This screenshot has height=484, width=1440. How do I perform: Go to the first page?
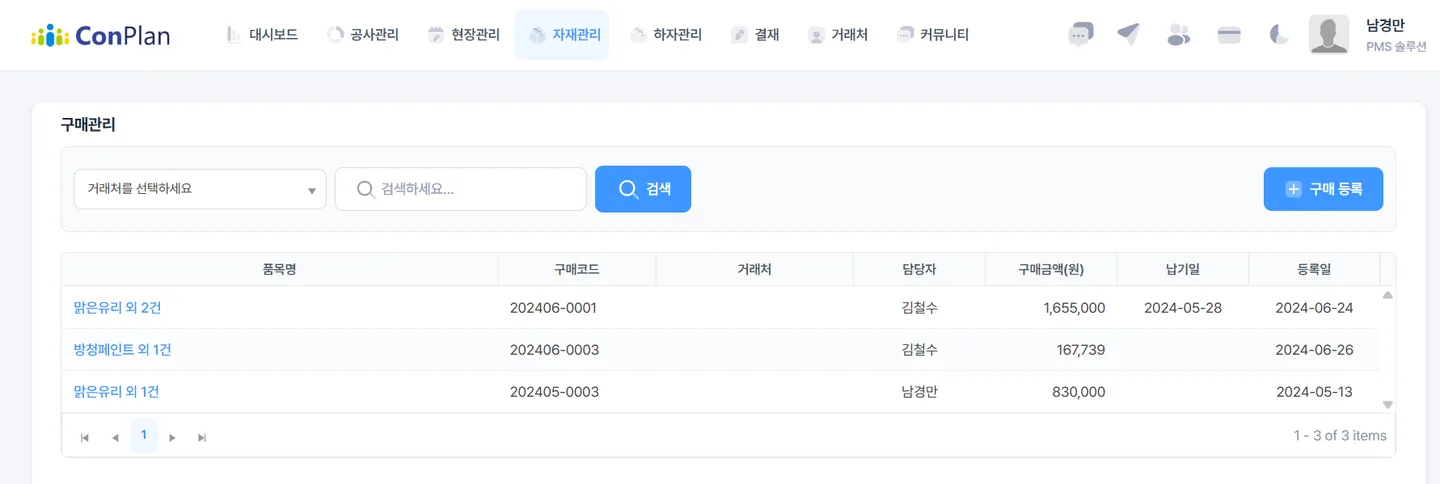click(85, 437)
